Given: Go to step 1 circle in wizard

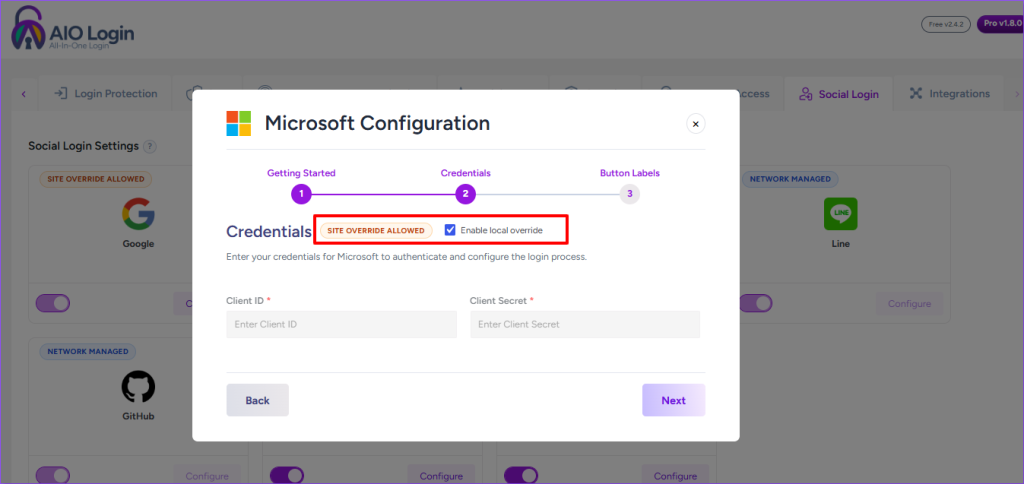Looking at the screenshot, I should tap(301, 194).
